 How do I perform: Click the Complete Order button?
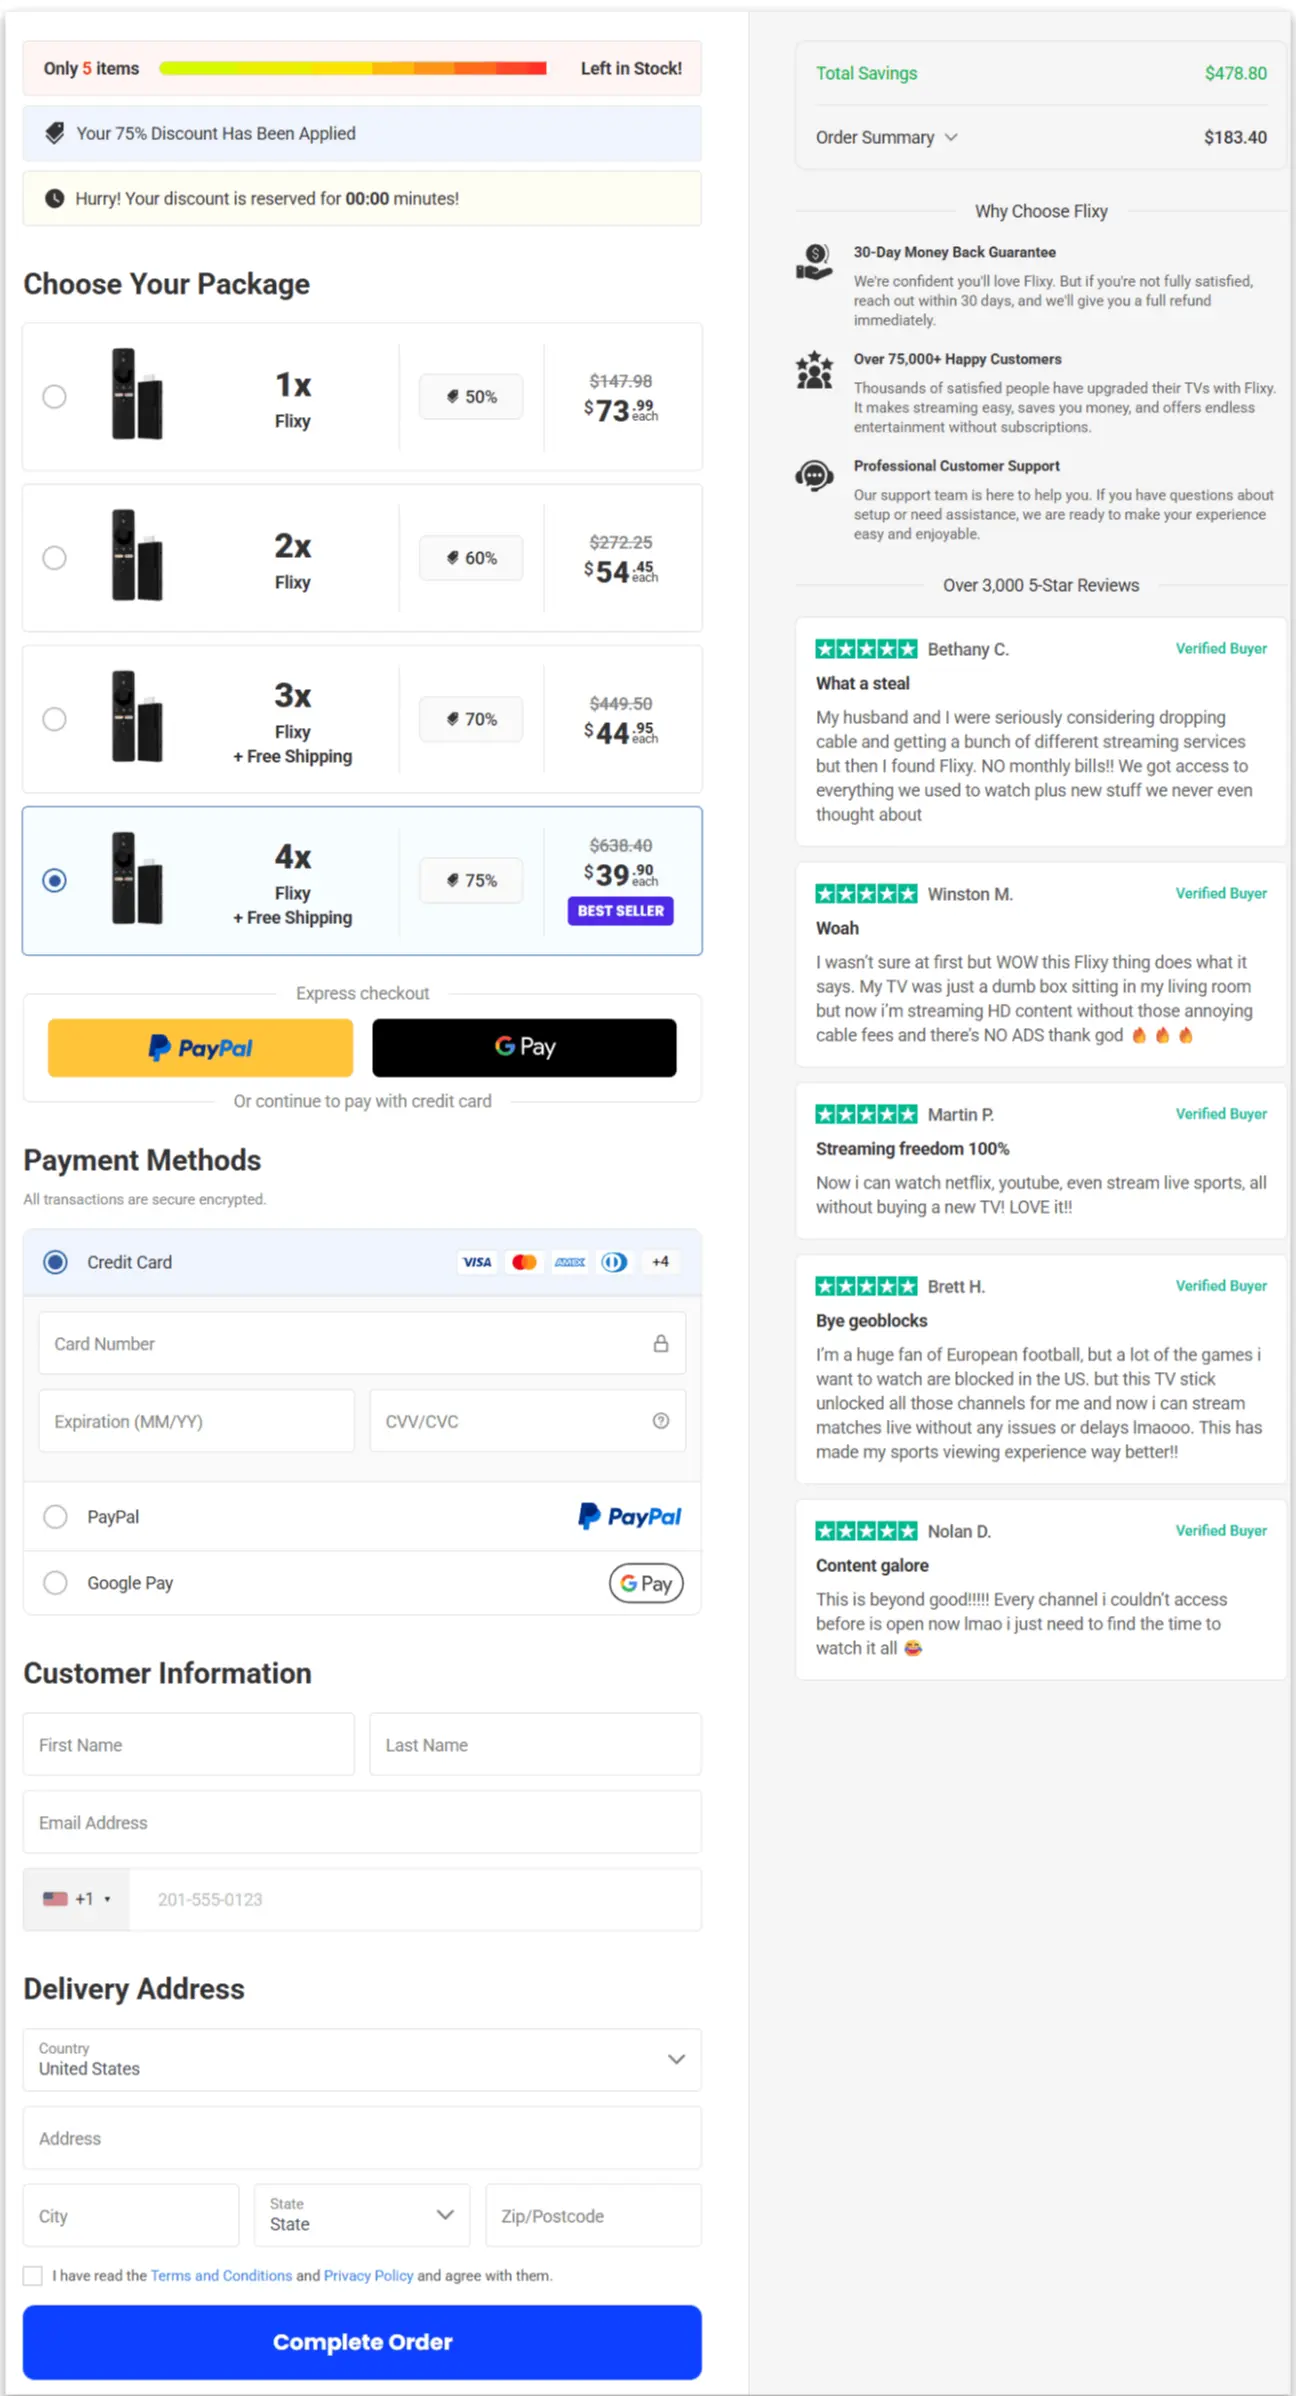362,2342
